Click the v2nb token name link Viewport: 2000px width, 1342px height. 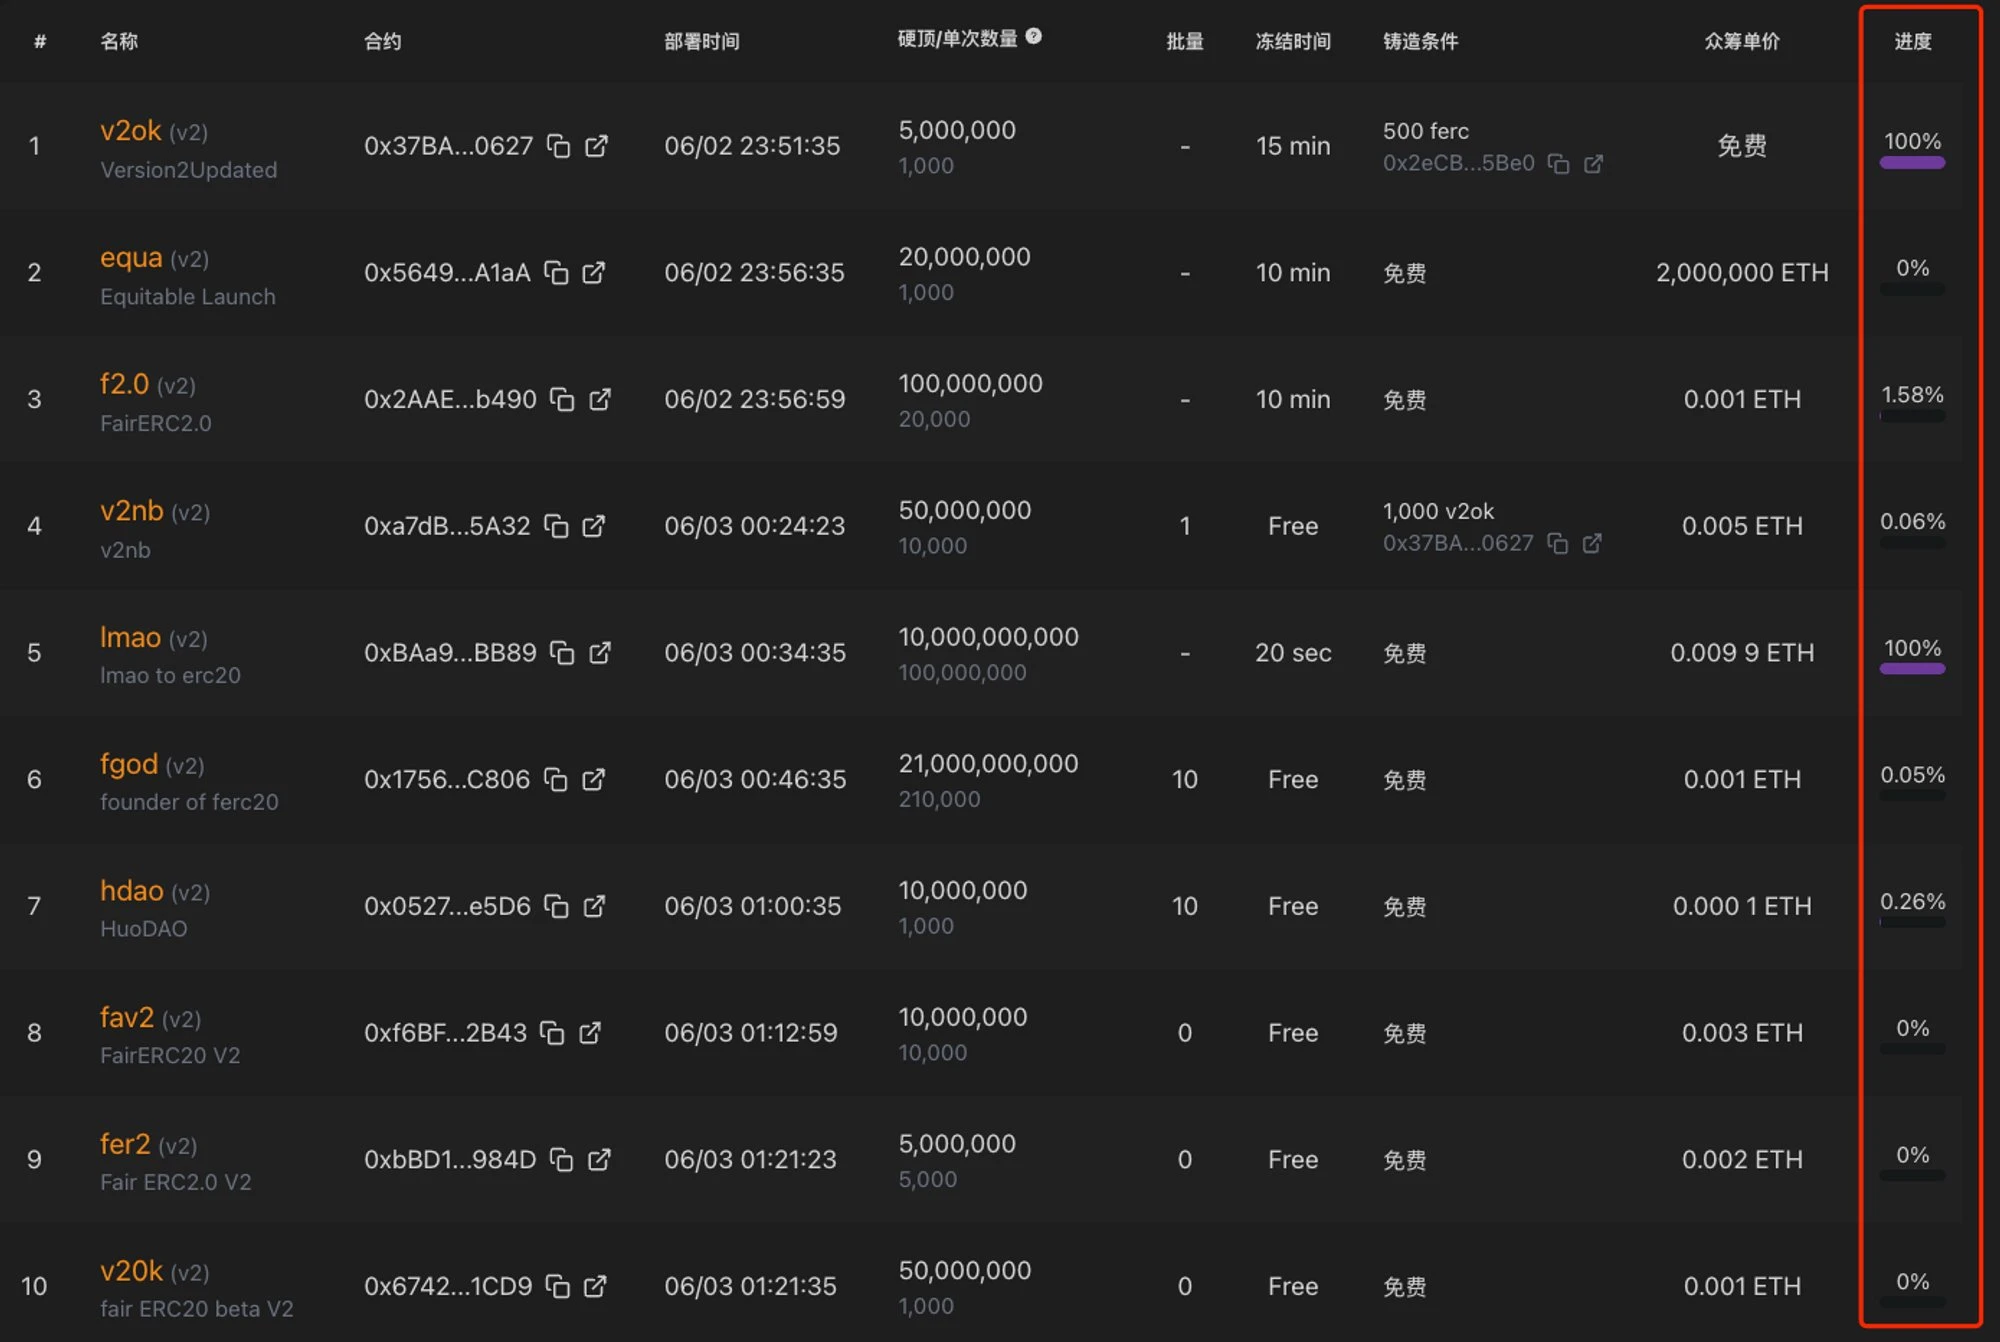pos(132,511)
